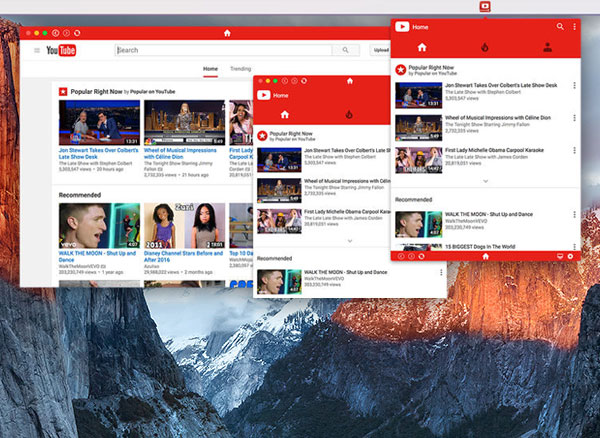Switch to the Home tab in large window
Viewport: 600px width, 438px height.
[210, 69]
